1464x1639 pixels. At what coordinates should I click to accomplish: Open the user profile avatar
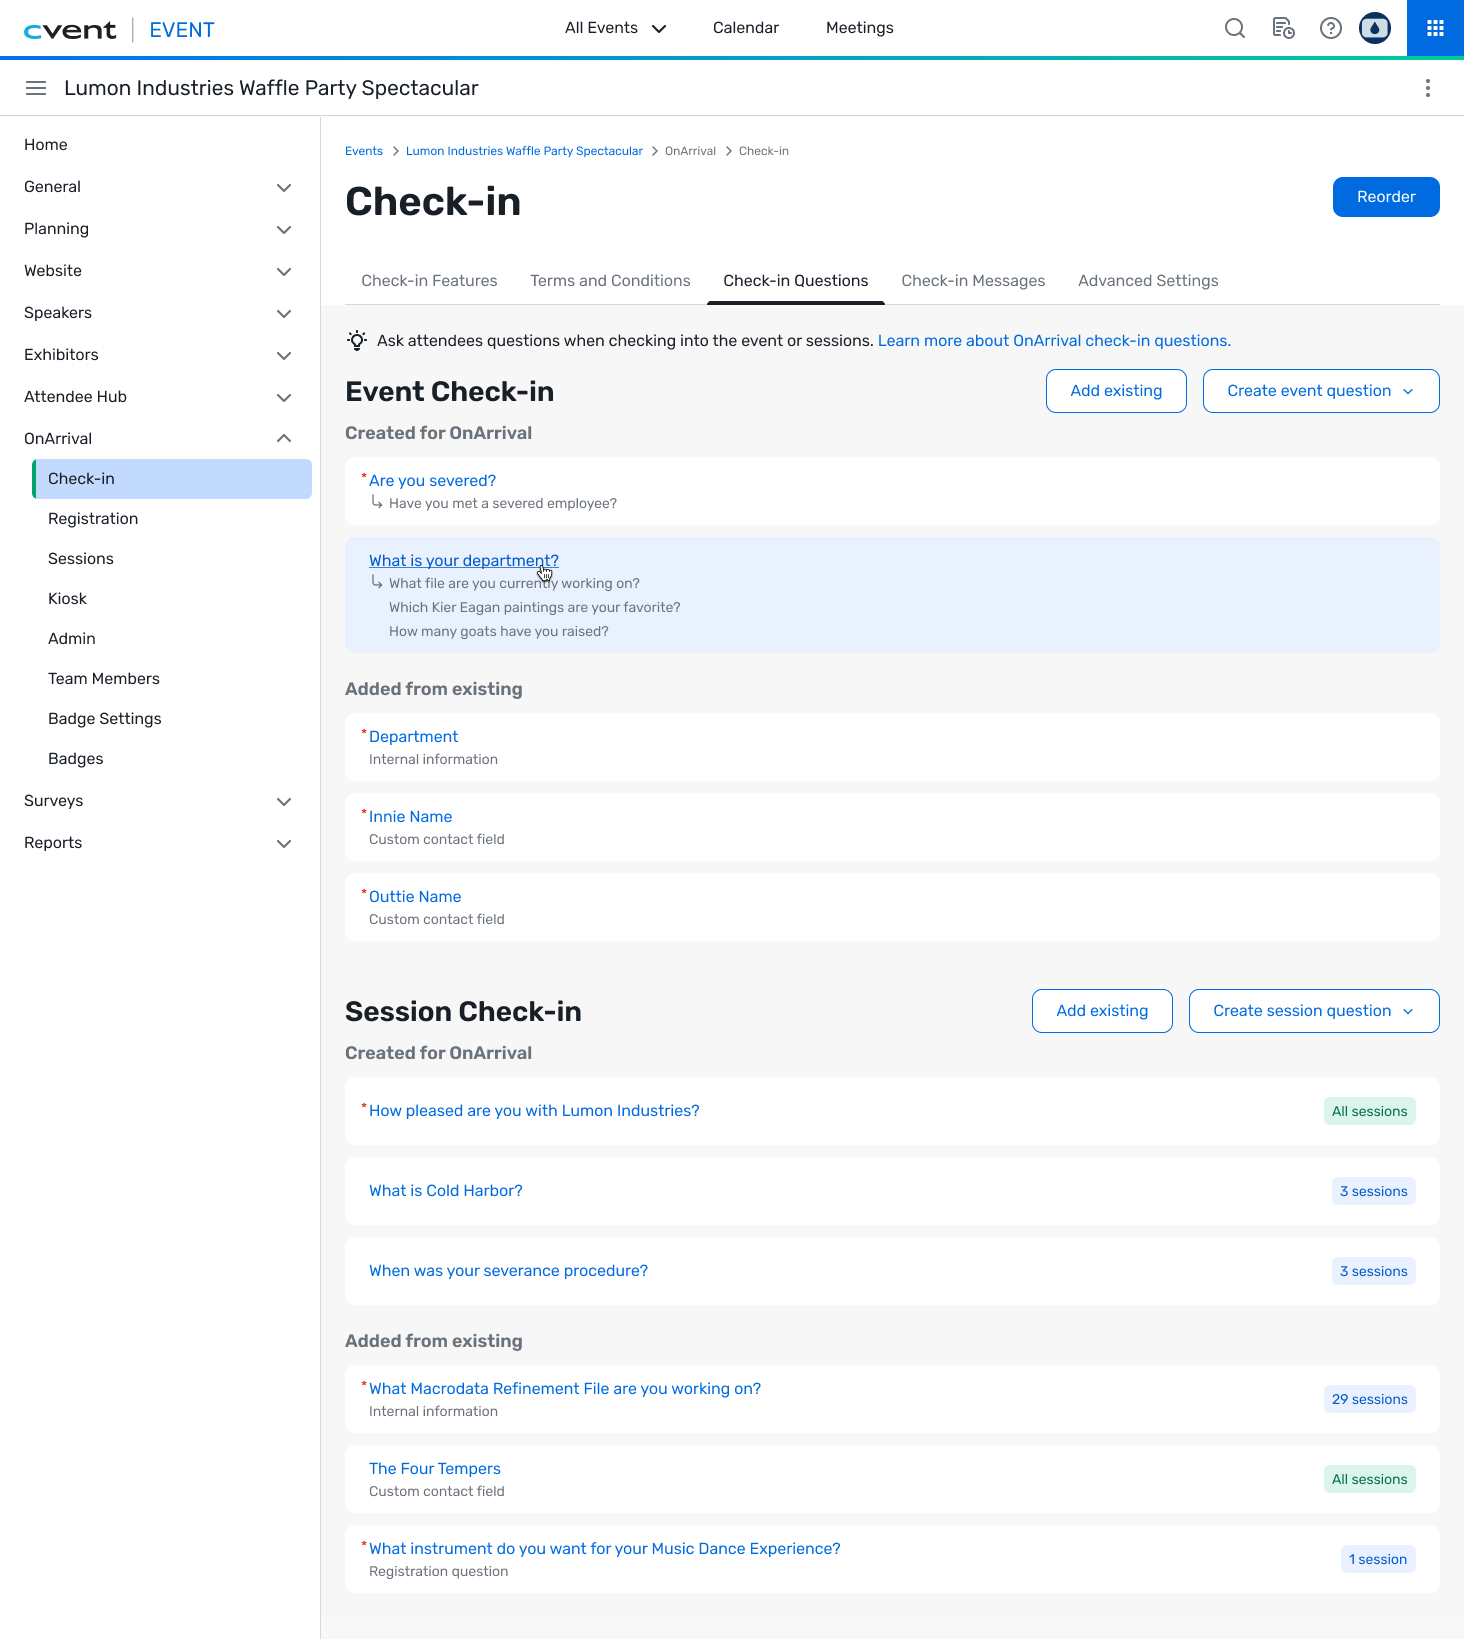coord(1375,28)
